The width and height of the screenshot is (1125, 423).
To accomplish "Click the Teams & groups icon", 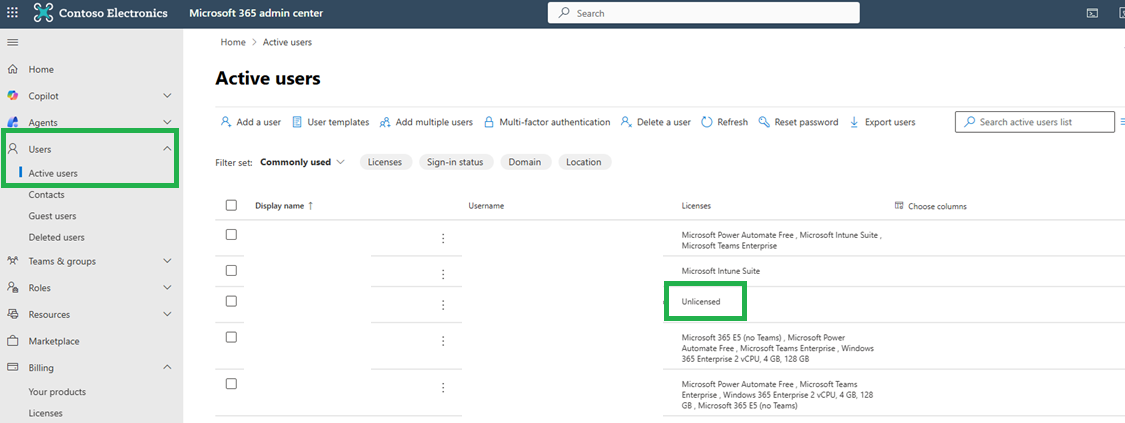I will pos(12,261).
